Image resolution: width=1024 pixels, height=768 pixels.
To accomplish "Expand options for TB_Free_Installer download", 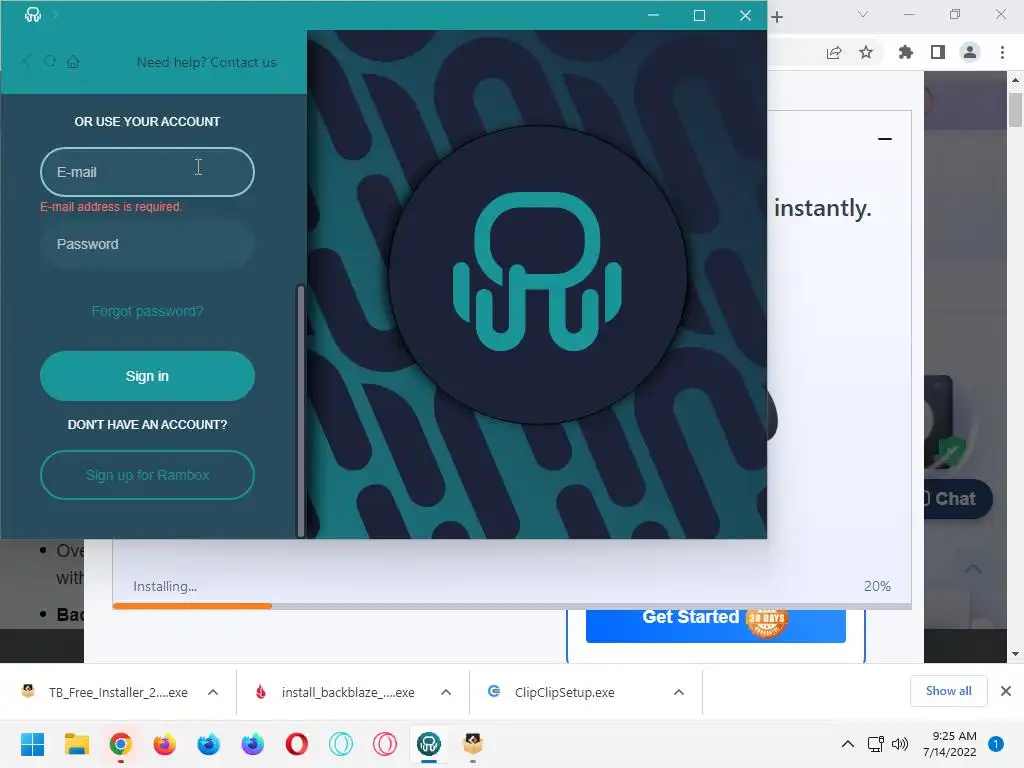I will pos(213,692).
